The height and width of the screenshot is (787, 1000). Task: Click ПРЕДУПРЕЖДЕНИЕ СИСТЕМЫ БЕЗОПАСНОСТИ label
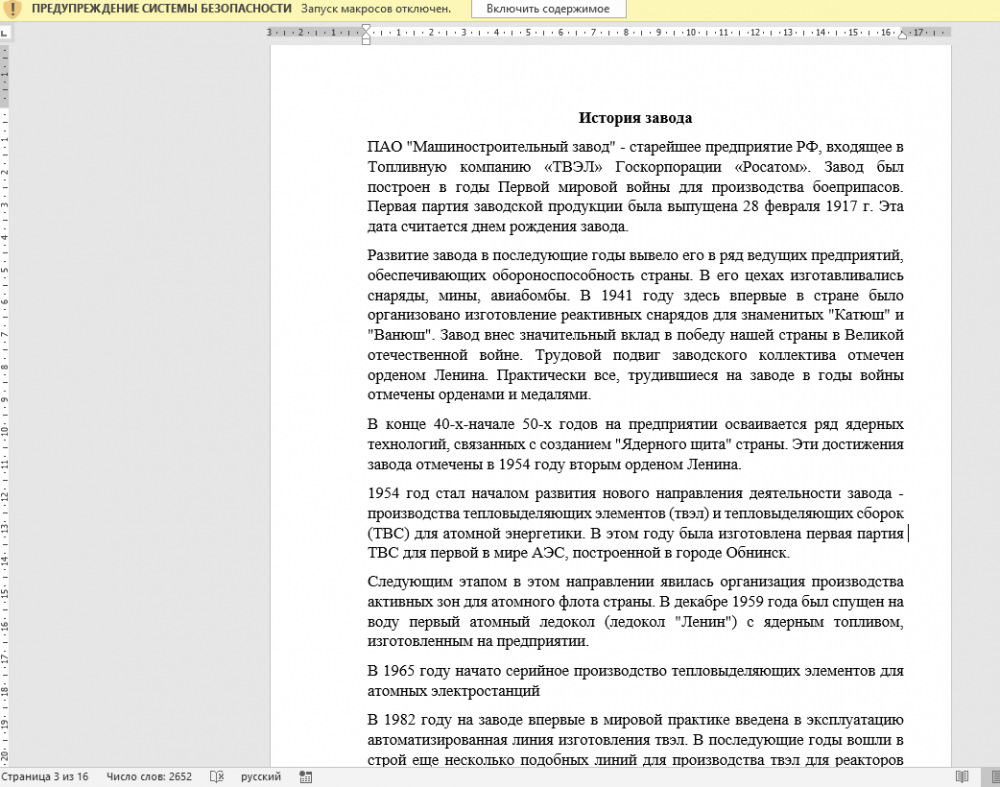[x=161, y=9]
